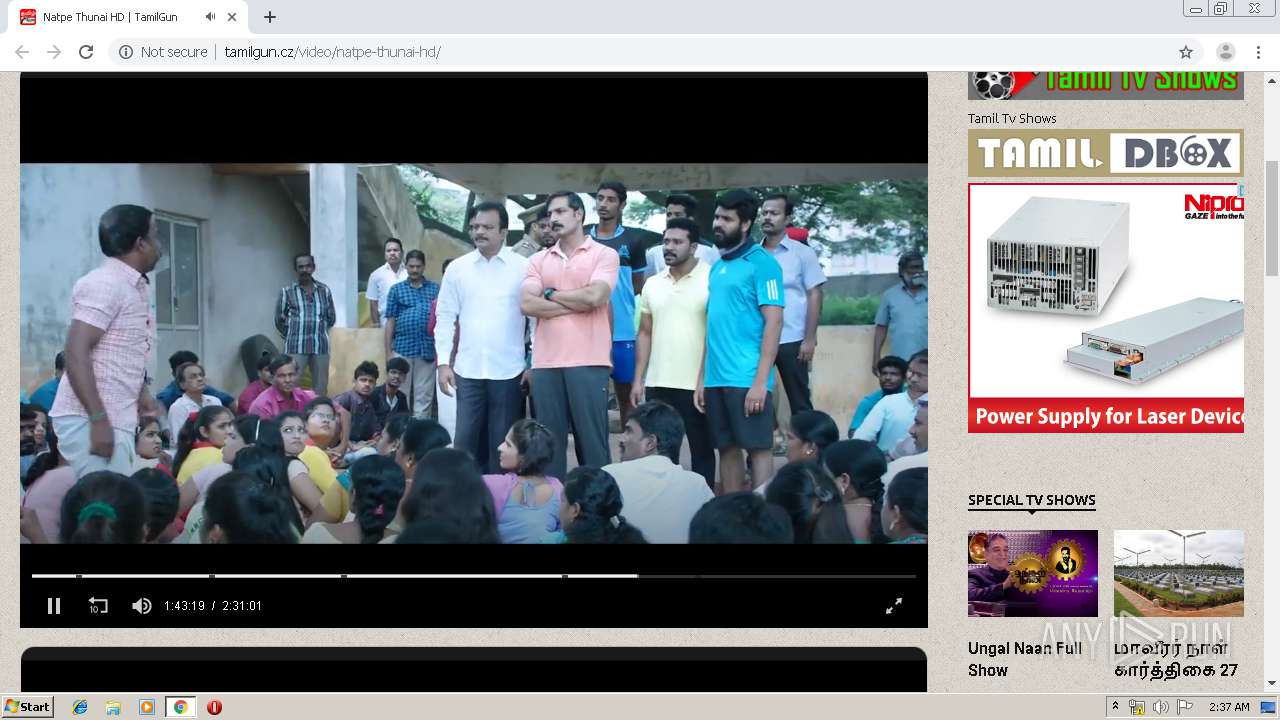Open the Windows Start menu
The height and width of the screenshot is (720, 1280).
coord(27,707)
